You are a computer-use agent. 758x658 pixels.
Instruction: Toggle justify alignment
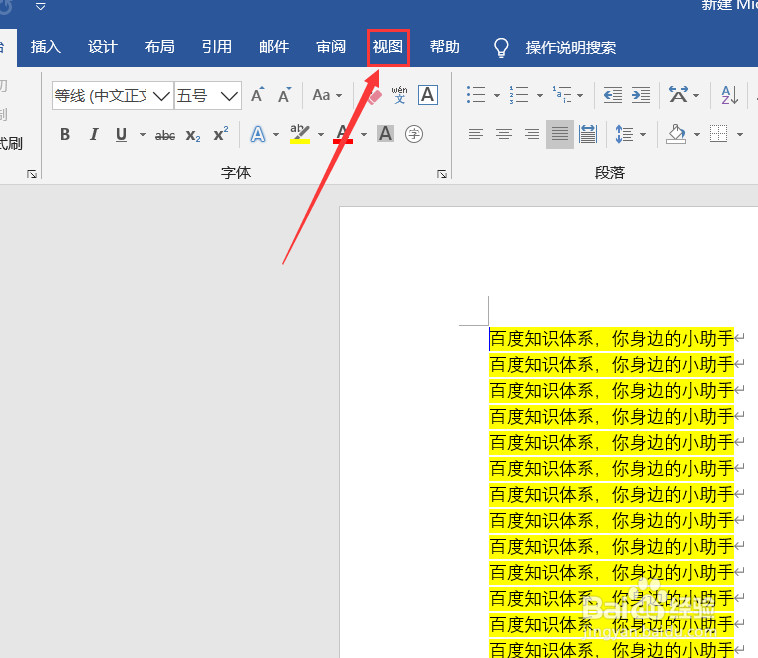tap(560, 134)
